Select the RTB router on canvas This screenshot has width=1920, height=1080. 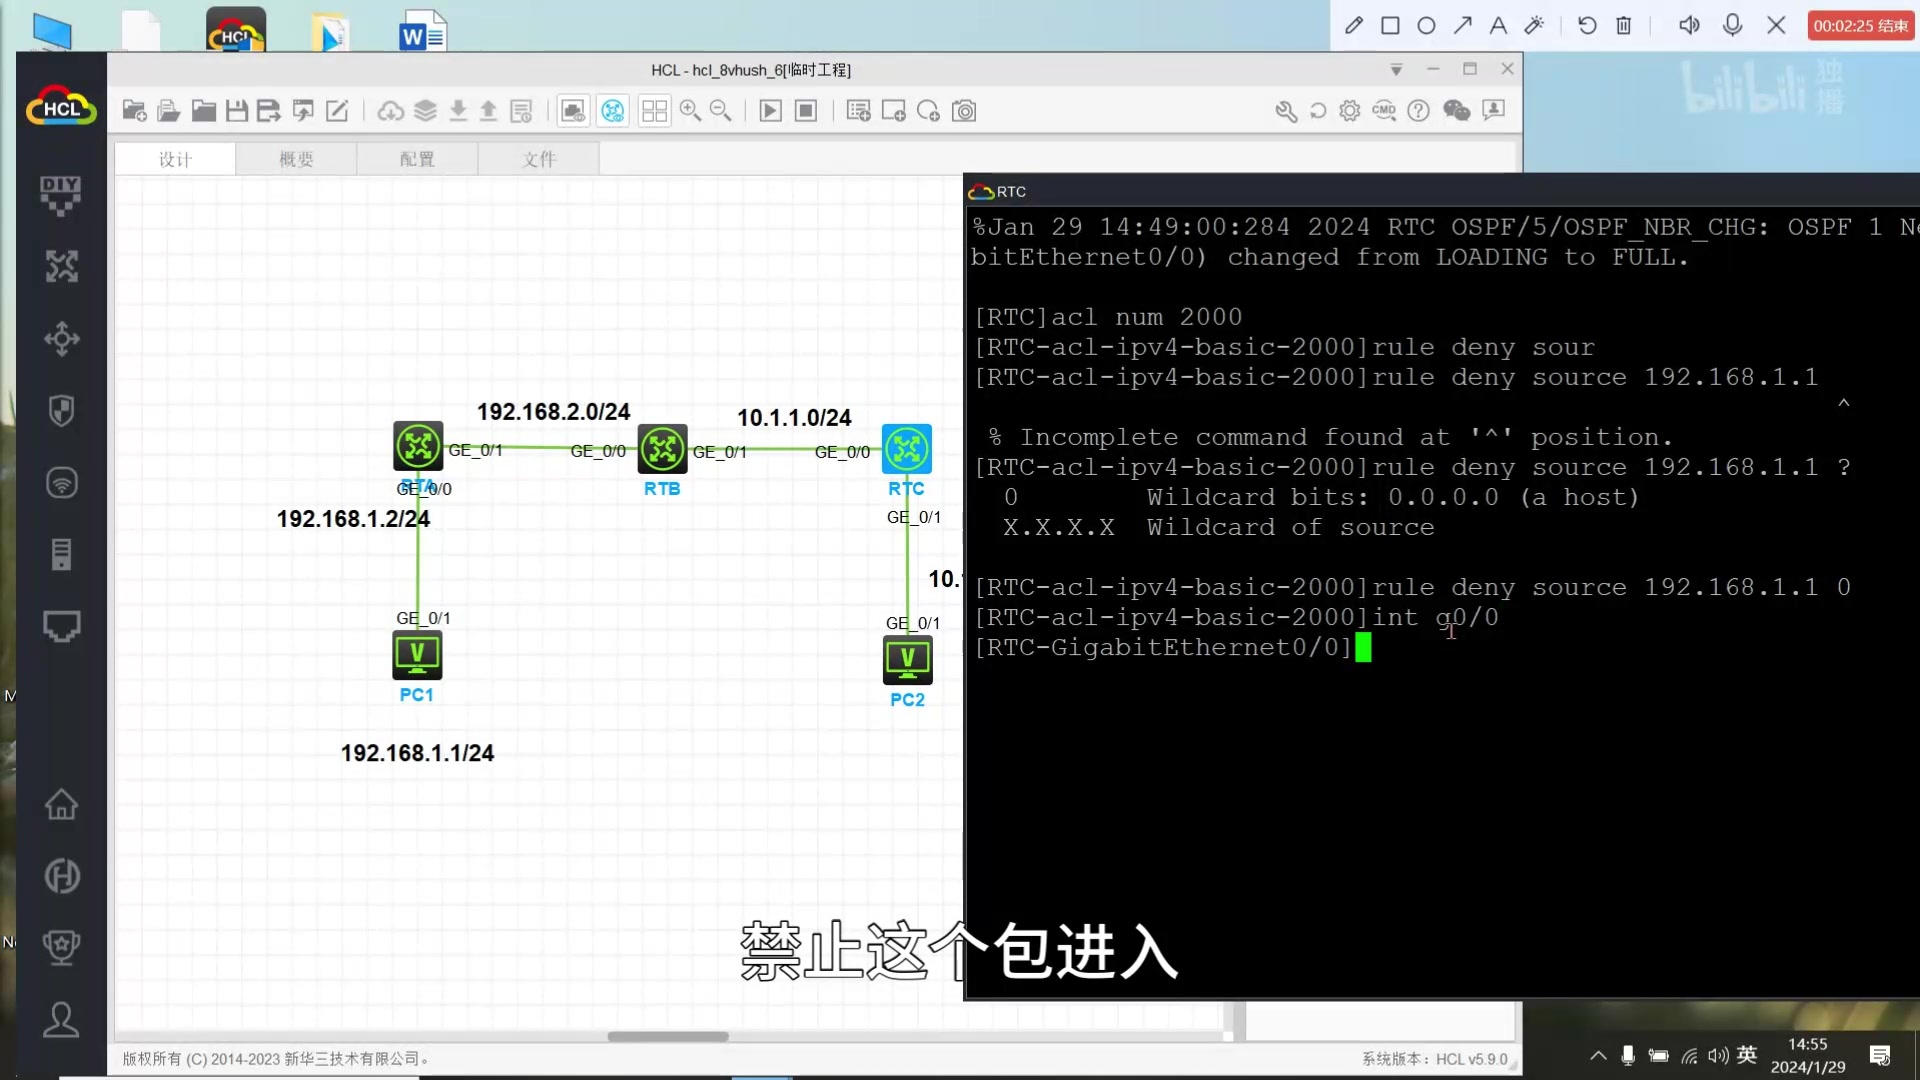(662, 449)
